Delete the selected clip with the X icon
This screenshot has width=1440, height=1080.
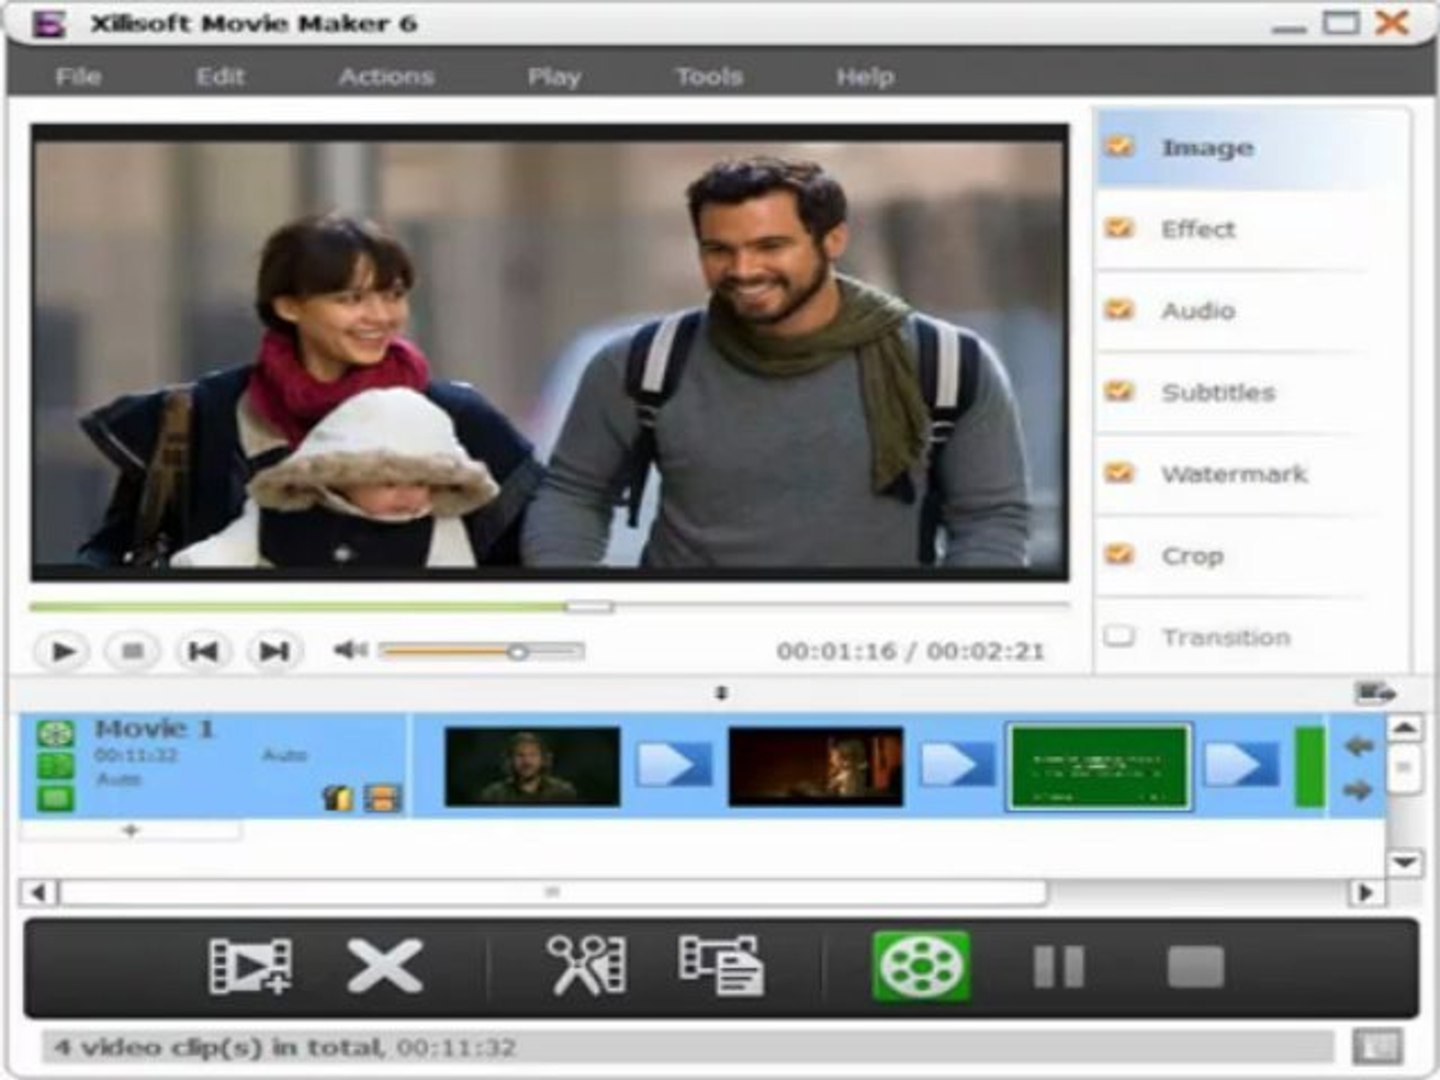point(385,966)
